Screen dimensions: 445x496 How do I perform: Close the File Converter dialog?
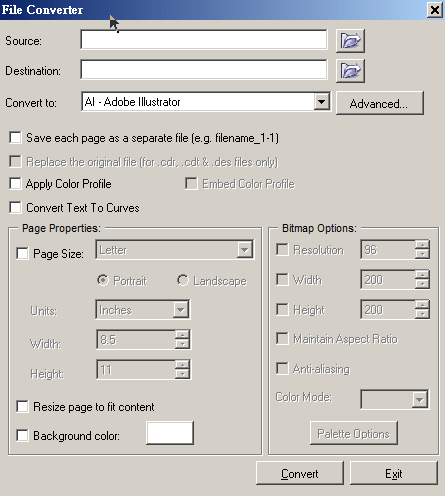coord(435,10)
